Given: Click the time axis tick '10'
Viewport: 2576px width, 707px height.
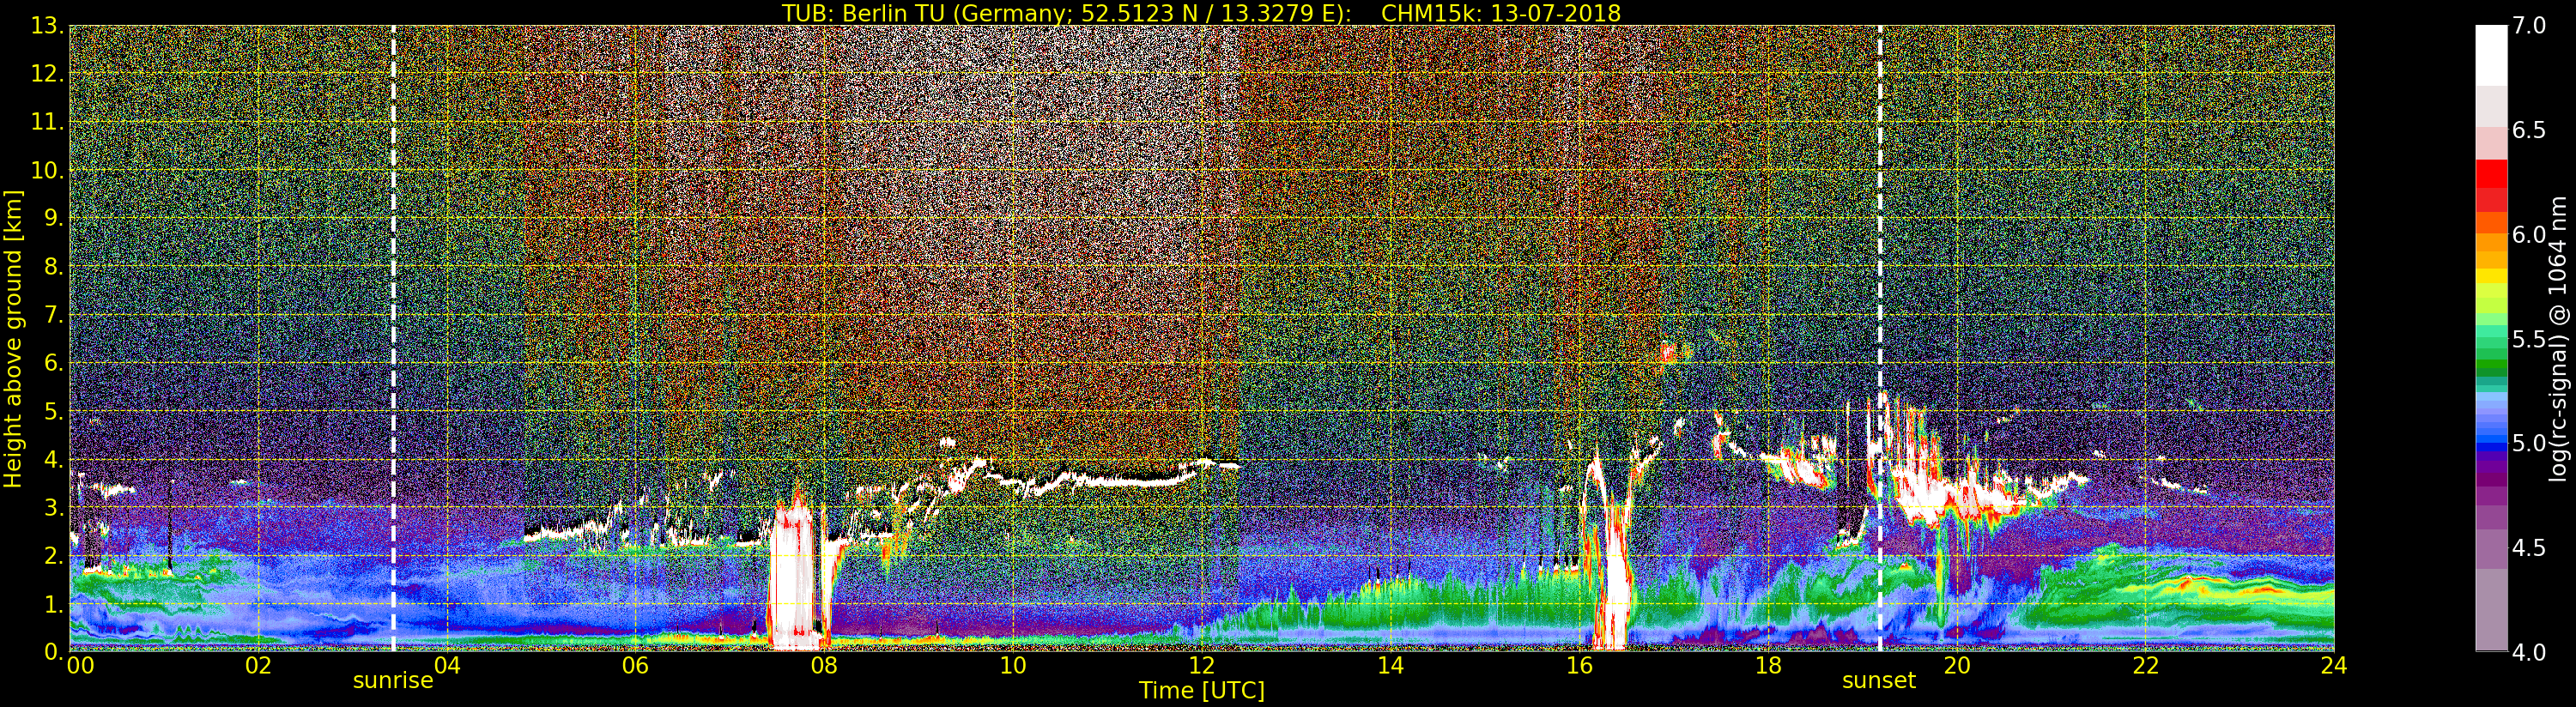Looking at the screenshot, I should [x=1013, y=666].
